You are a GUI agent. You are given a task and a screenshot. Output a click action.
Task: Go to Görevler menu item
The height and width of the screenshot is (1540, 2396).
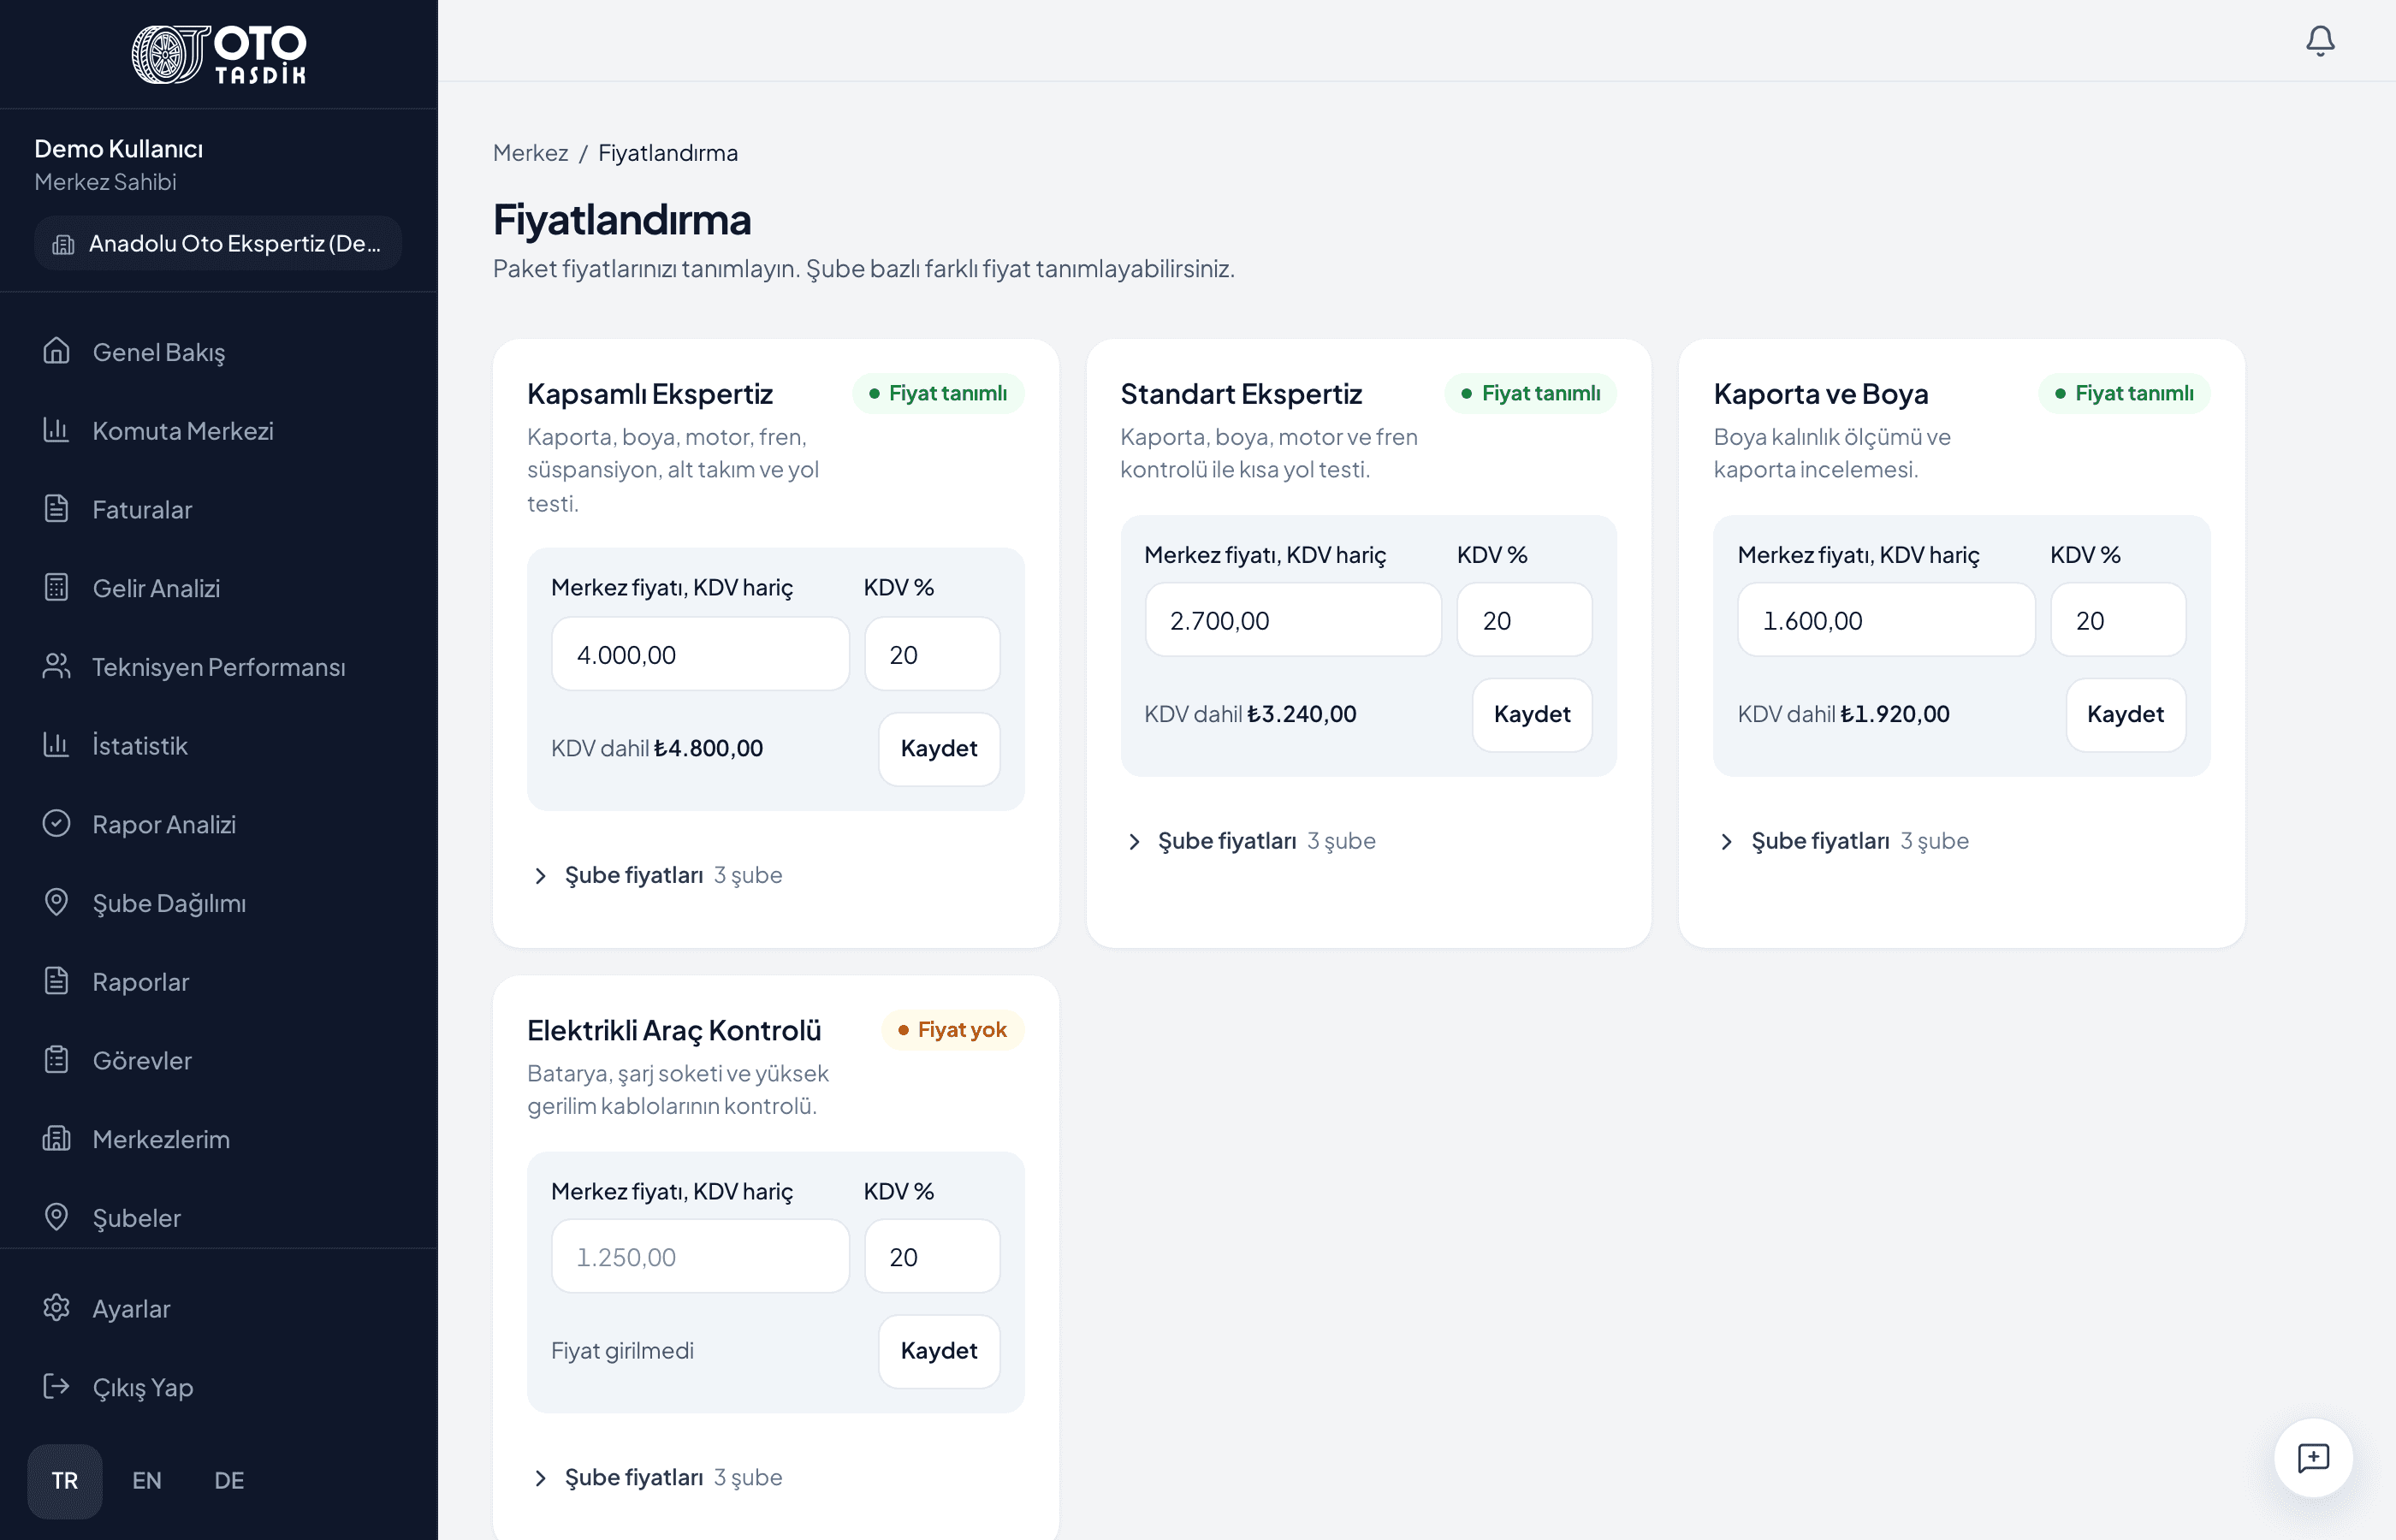[x=218, y=1060]
